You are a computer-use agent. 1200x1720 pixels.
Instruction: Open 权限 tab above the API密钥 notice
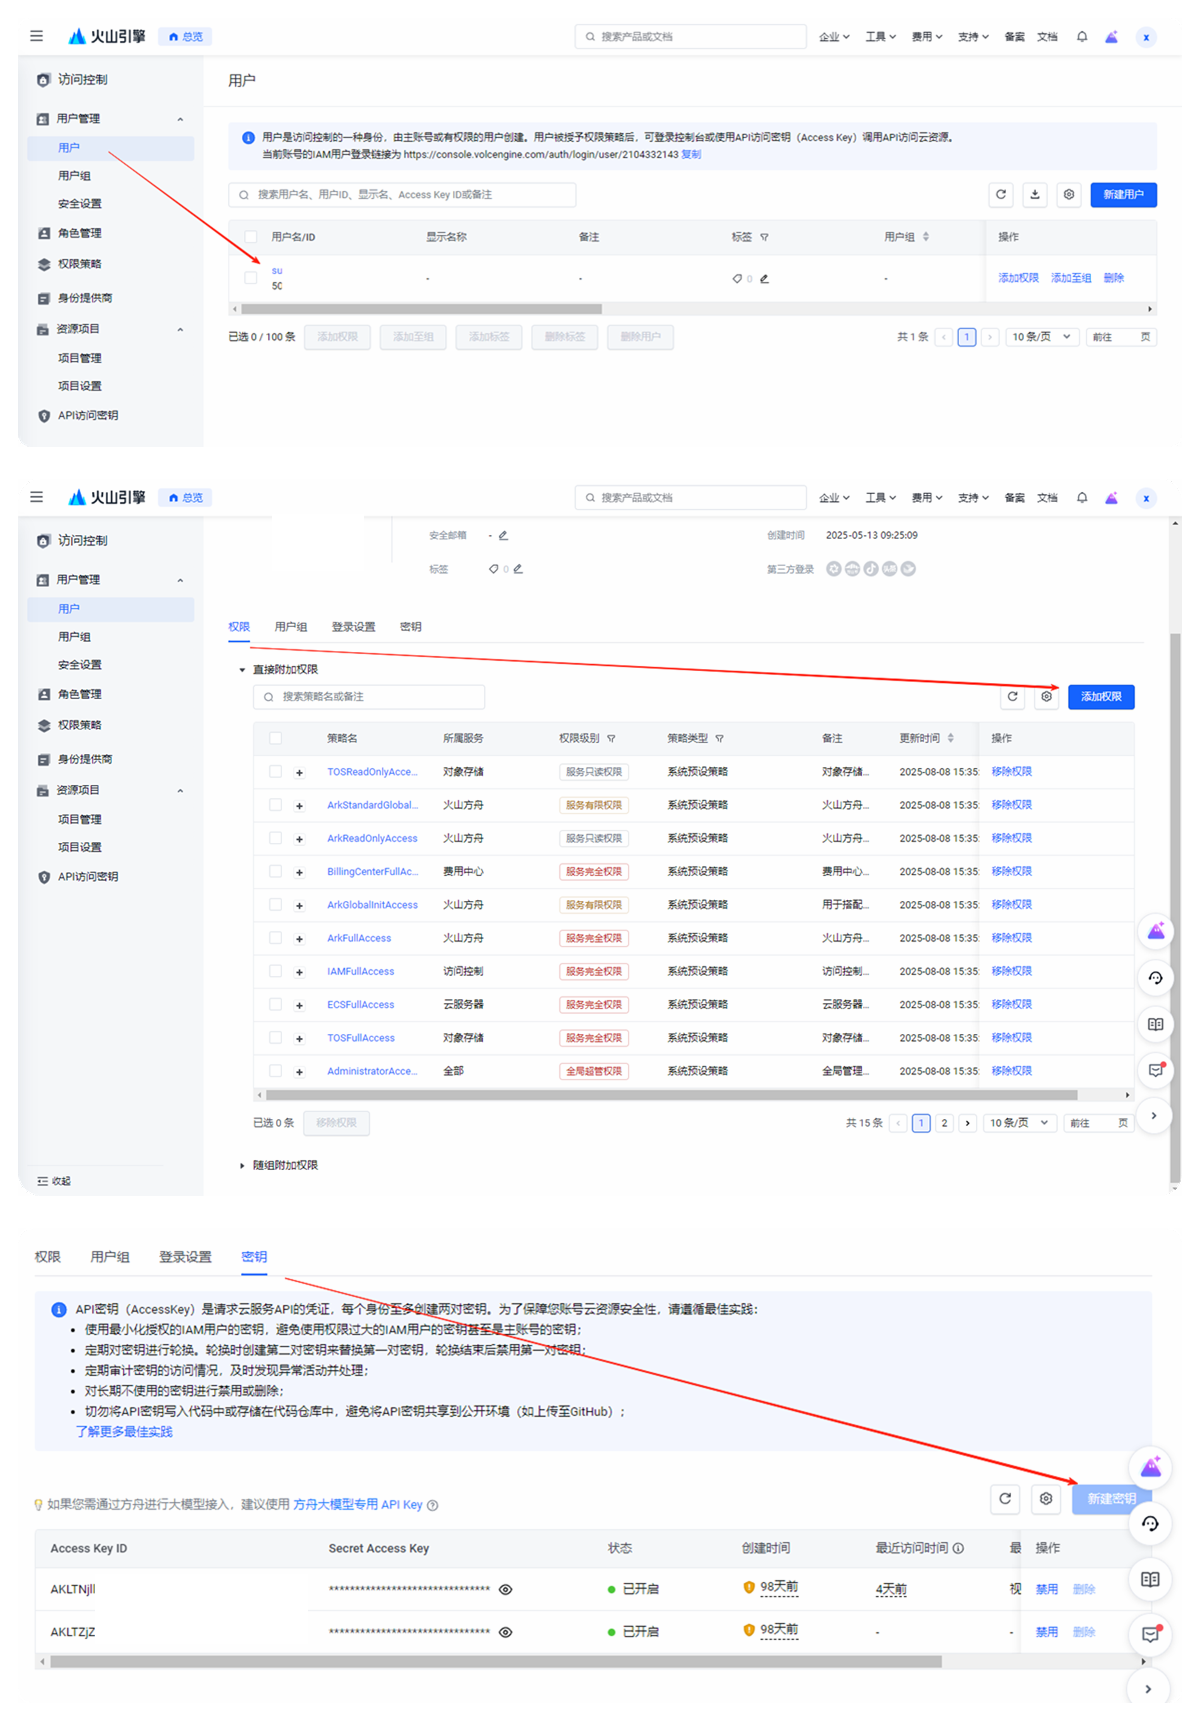point(47,1257)
